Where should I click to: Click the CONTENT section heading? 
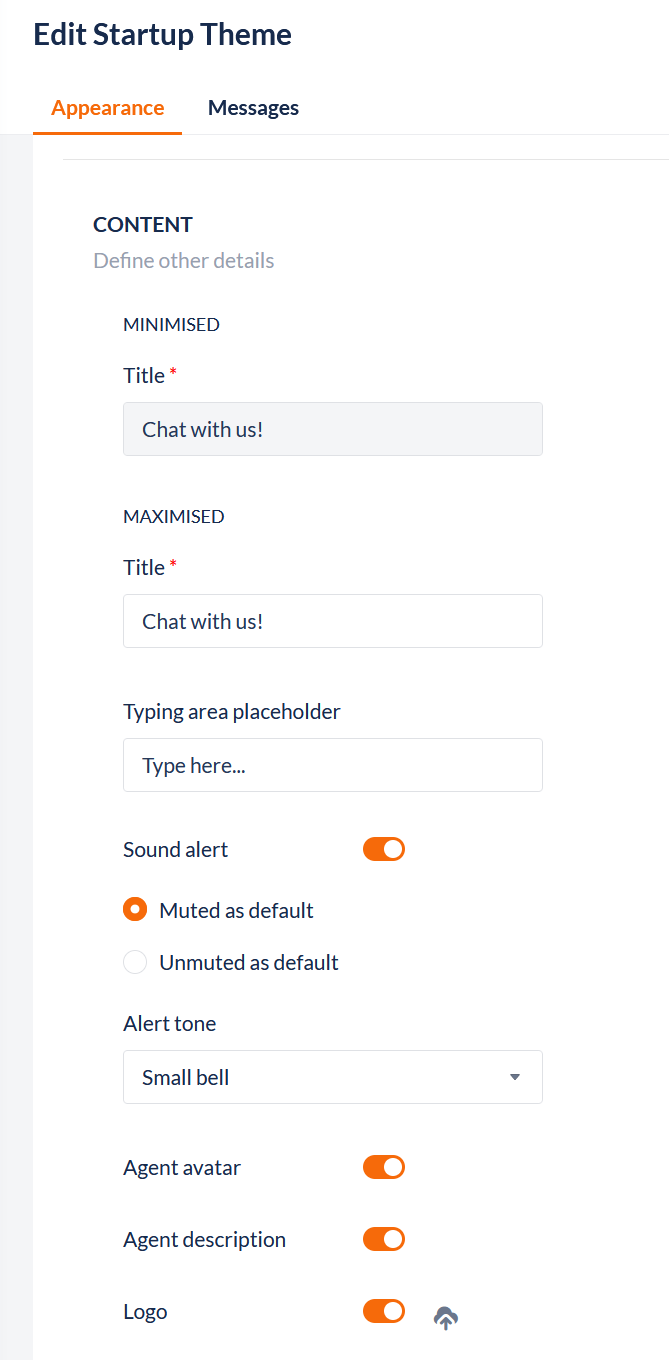coord(143,225)
